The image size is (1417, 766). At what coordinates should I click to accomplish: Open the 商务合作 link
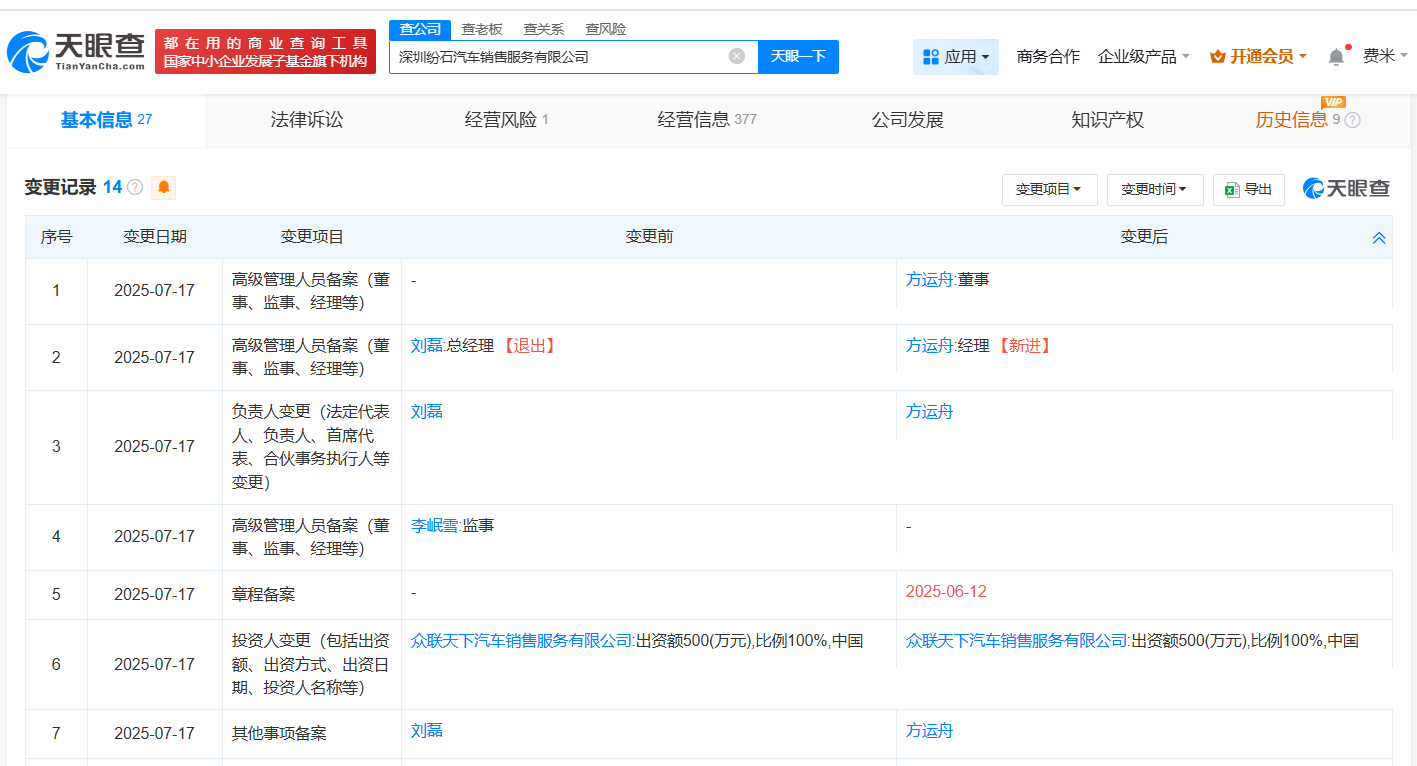tap(1048, 57)
